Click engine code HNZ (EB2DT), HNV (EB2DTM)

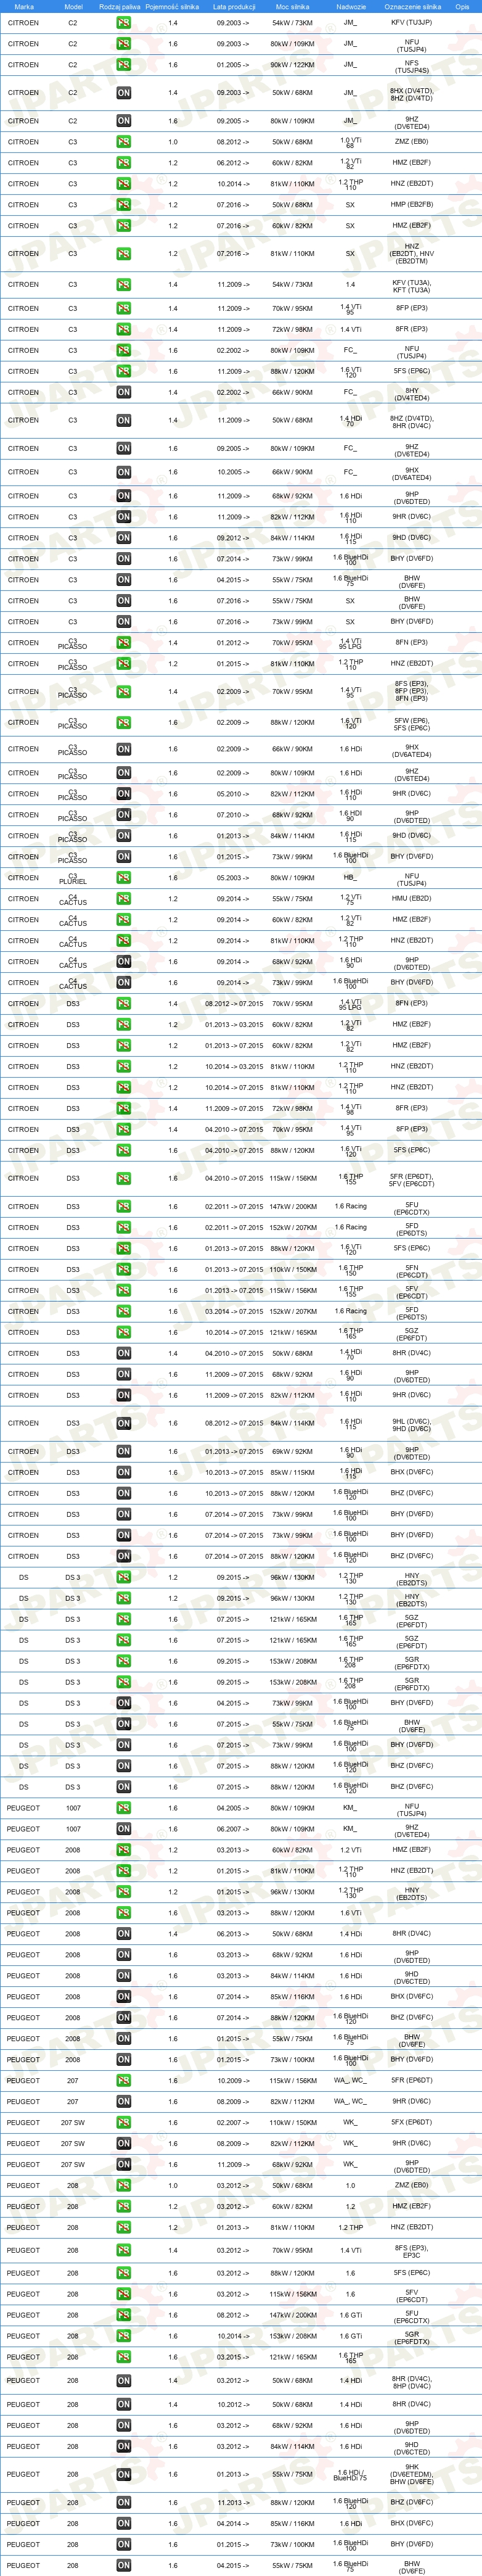click(x=412, y=254)
